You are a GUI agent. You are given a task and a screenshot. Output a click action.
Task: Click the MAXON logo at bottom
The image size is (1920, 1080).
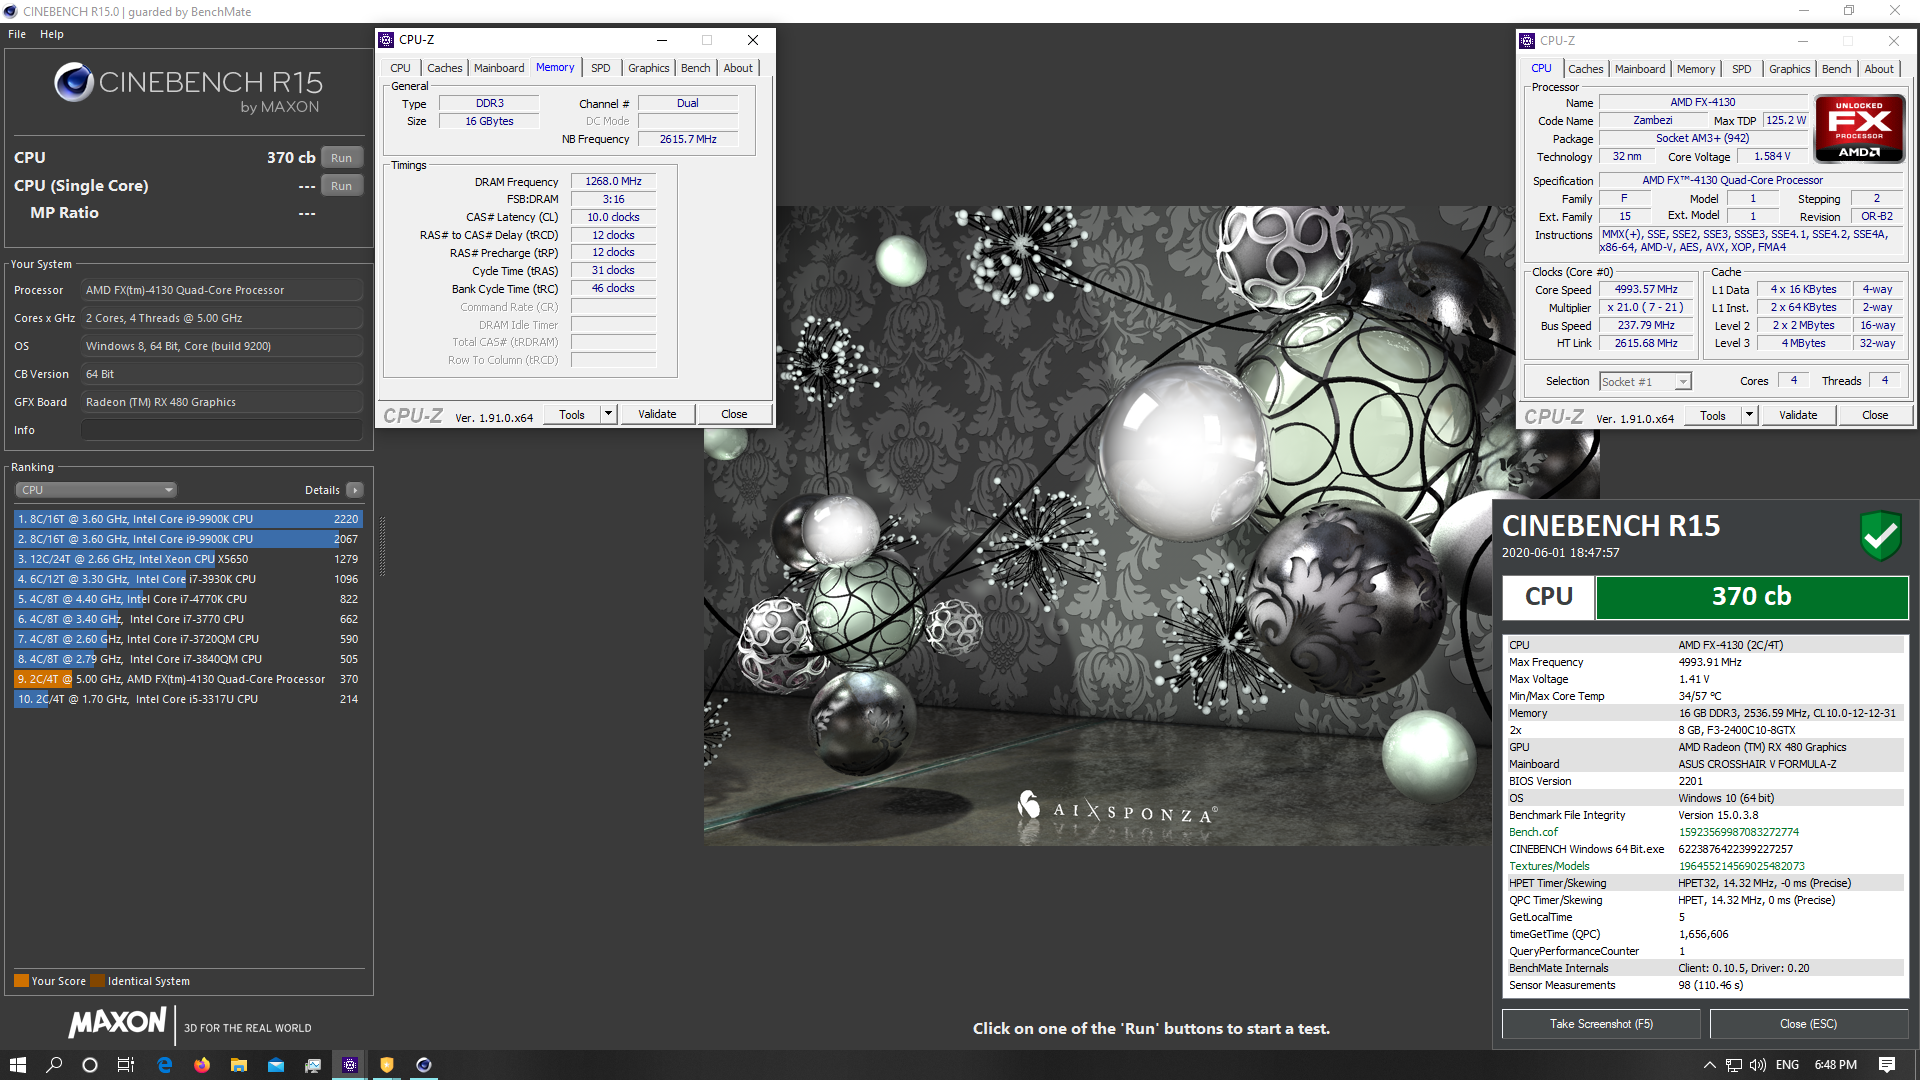[x=118, y=1022]
